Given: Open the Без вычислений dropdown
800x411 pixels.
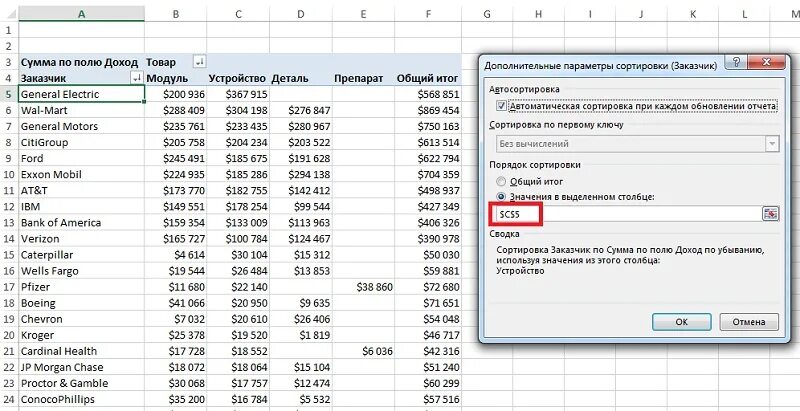Looking at the screenshot, I should [x=772, y=144].
